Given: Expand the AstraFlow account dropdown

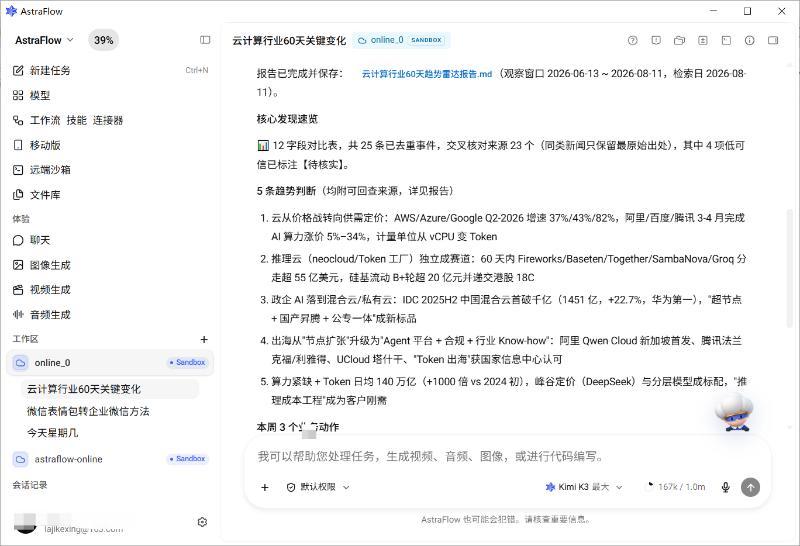Looking at the screenshot, I should 44,40.
